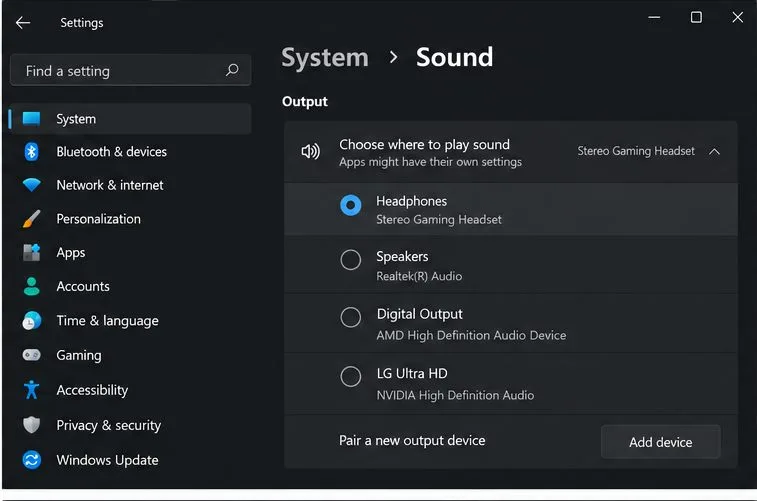Open Personalization settings
The height and width of the screenshot is (501, 757).
pos(130,219)
